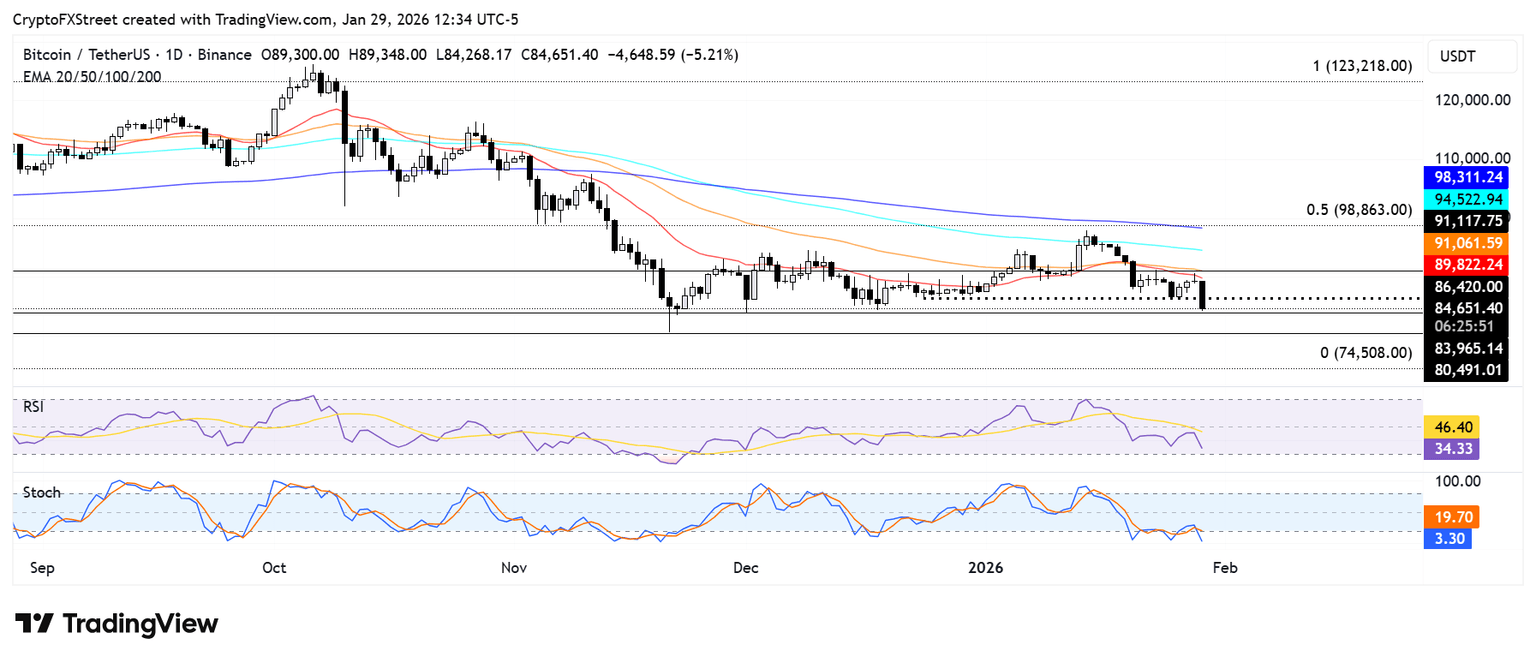1536x662 pixels.
Task: Click the 2026 label on time axis
Action: click(x=986, y=568)
